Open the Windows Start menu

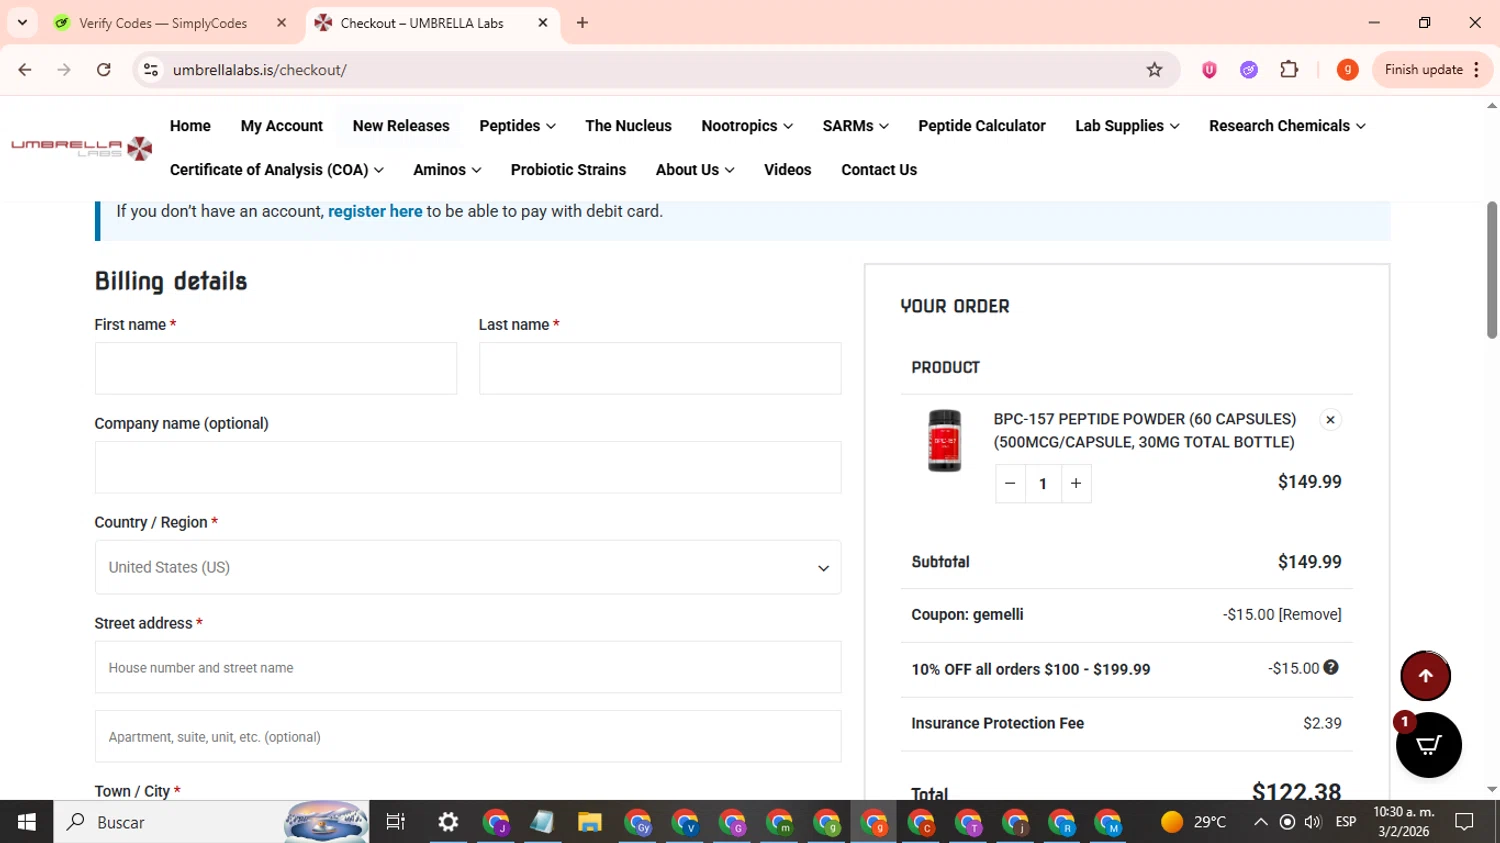[x=27, y=822]
